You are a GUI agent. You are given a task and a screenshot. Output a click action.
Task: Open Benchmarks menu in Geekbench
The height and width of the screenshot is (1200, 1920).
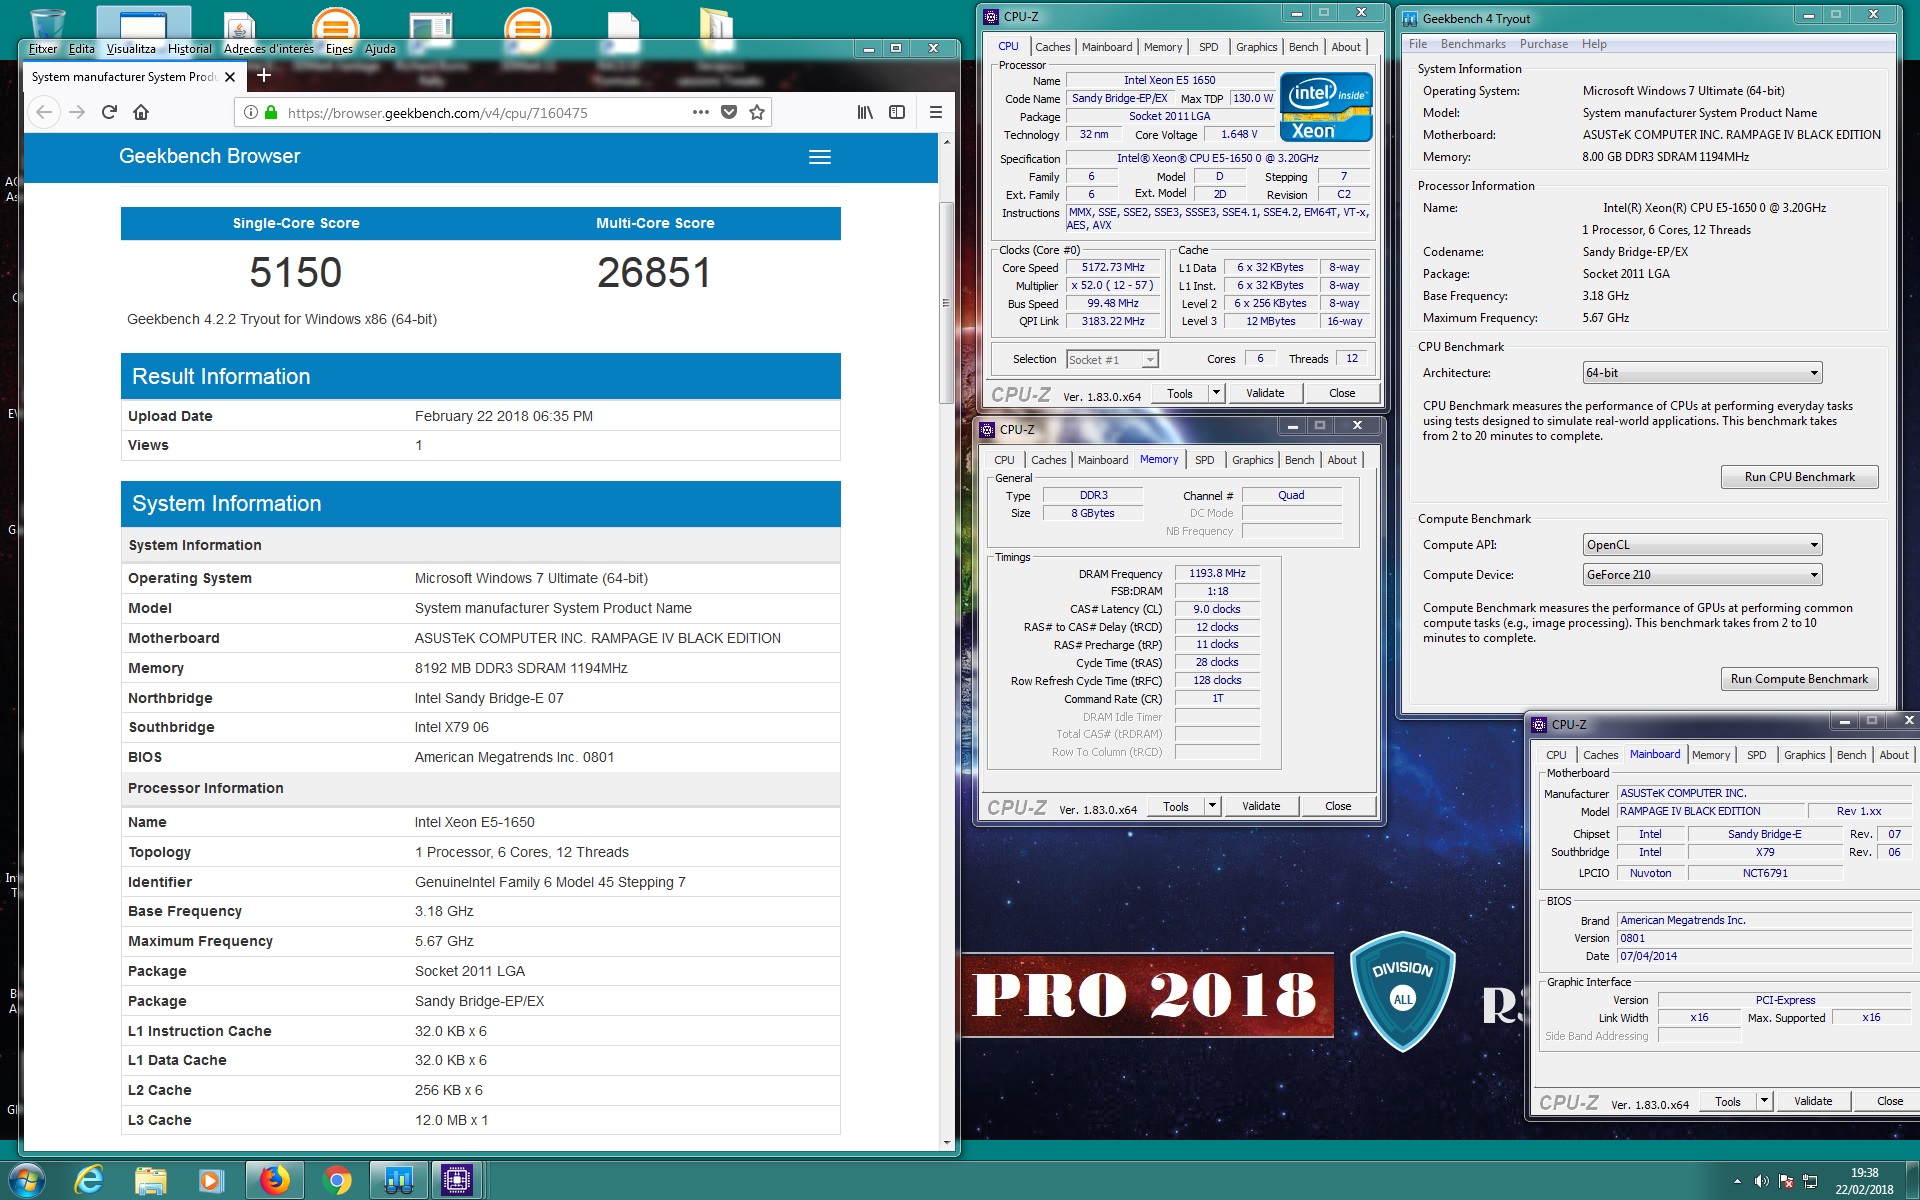click(1473, 44)
